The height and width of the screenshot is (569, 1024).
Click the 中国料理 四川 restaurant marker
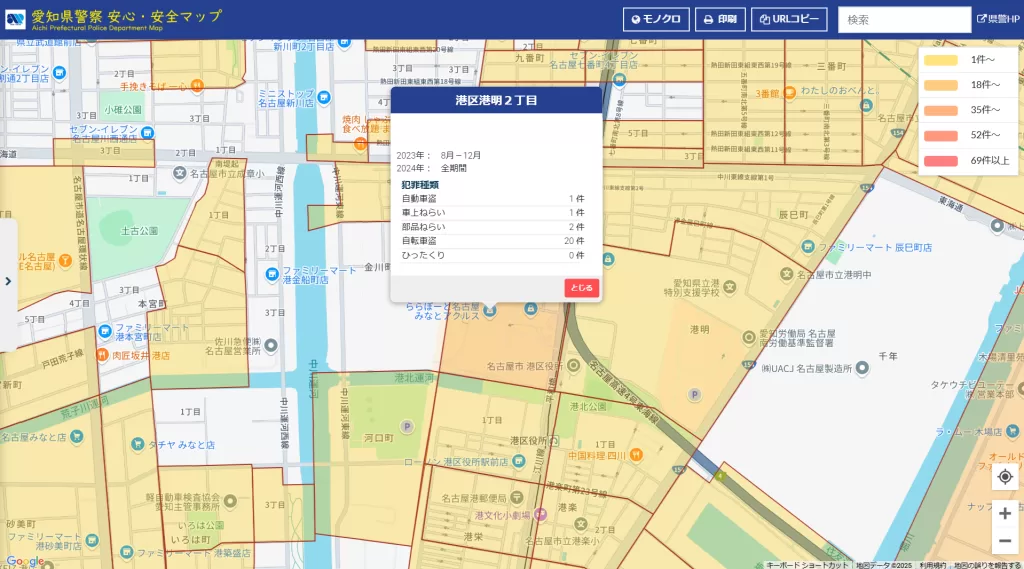click(x=636, y=455)
